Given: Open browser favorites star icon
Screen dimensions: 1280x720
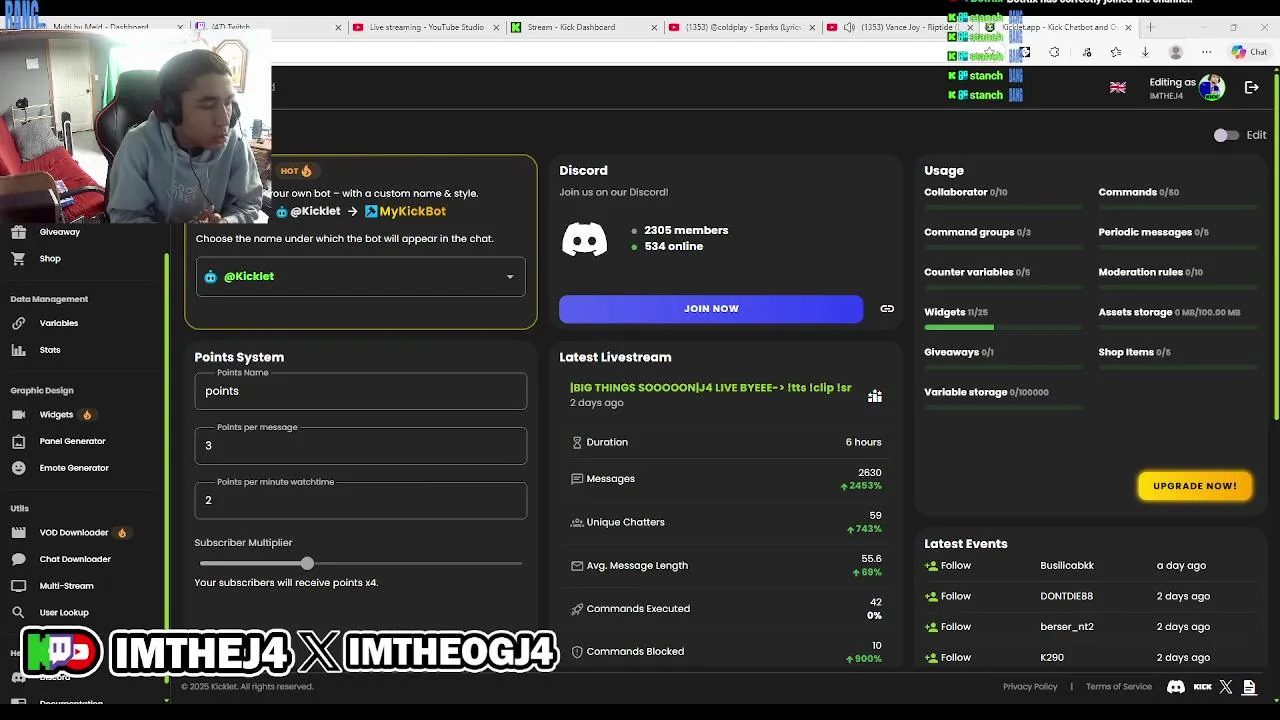Looking at the screenshot, I should (x=1116, y=52).
